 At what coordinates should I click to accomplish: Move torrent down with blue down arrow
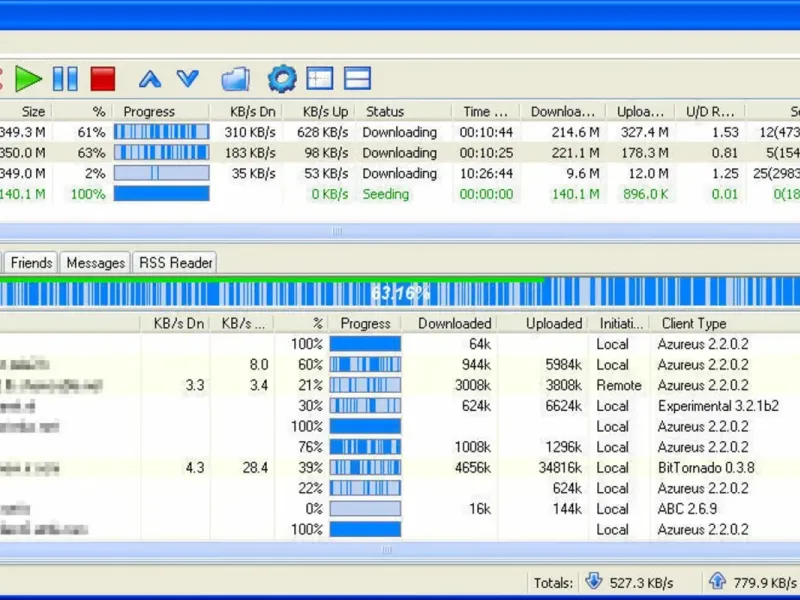point(188,79)
